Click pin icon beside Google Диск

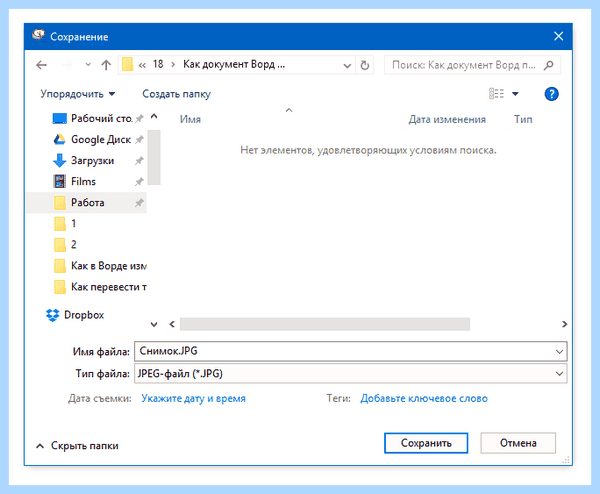(x=139, y=140)
